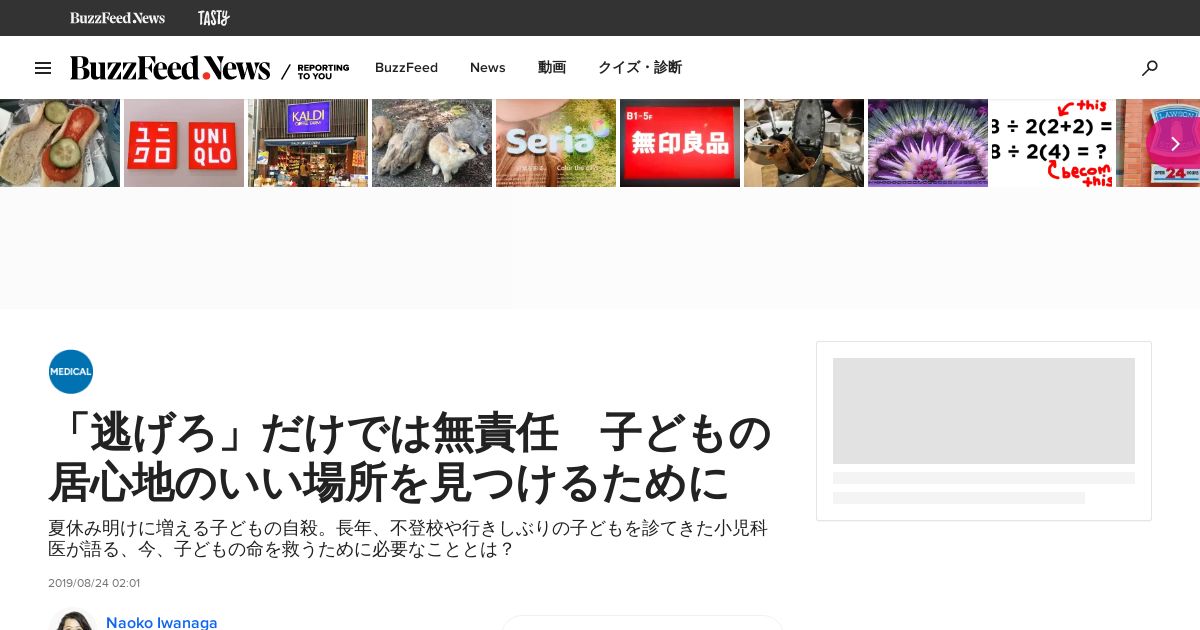Open the BuzzFeed nav item
Screen dimensions: 1200x630
[406, 68]
